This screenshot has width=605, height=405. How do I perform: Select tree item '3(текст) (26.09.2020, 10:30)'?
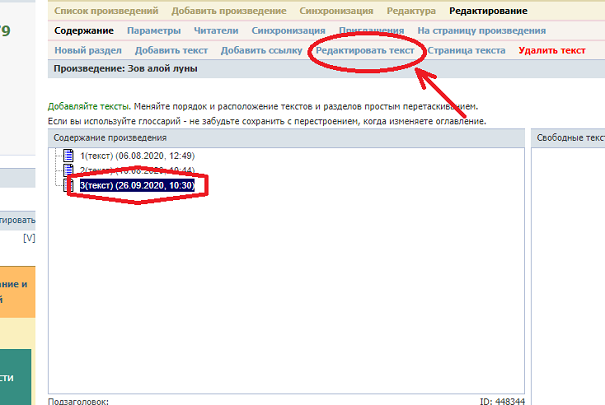143,185
